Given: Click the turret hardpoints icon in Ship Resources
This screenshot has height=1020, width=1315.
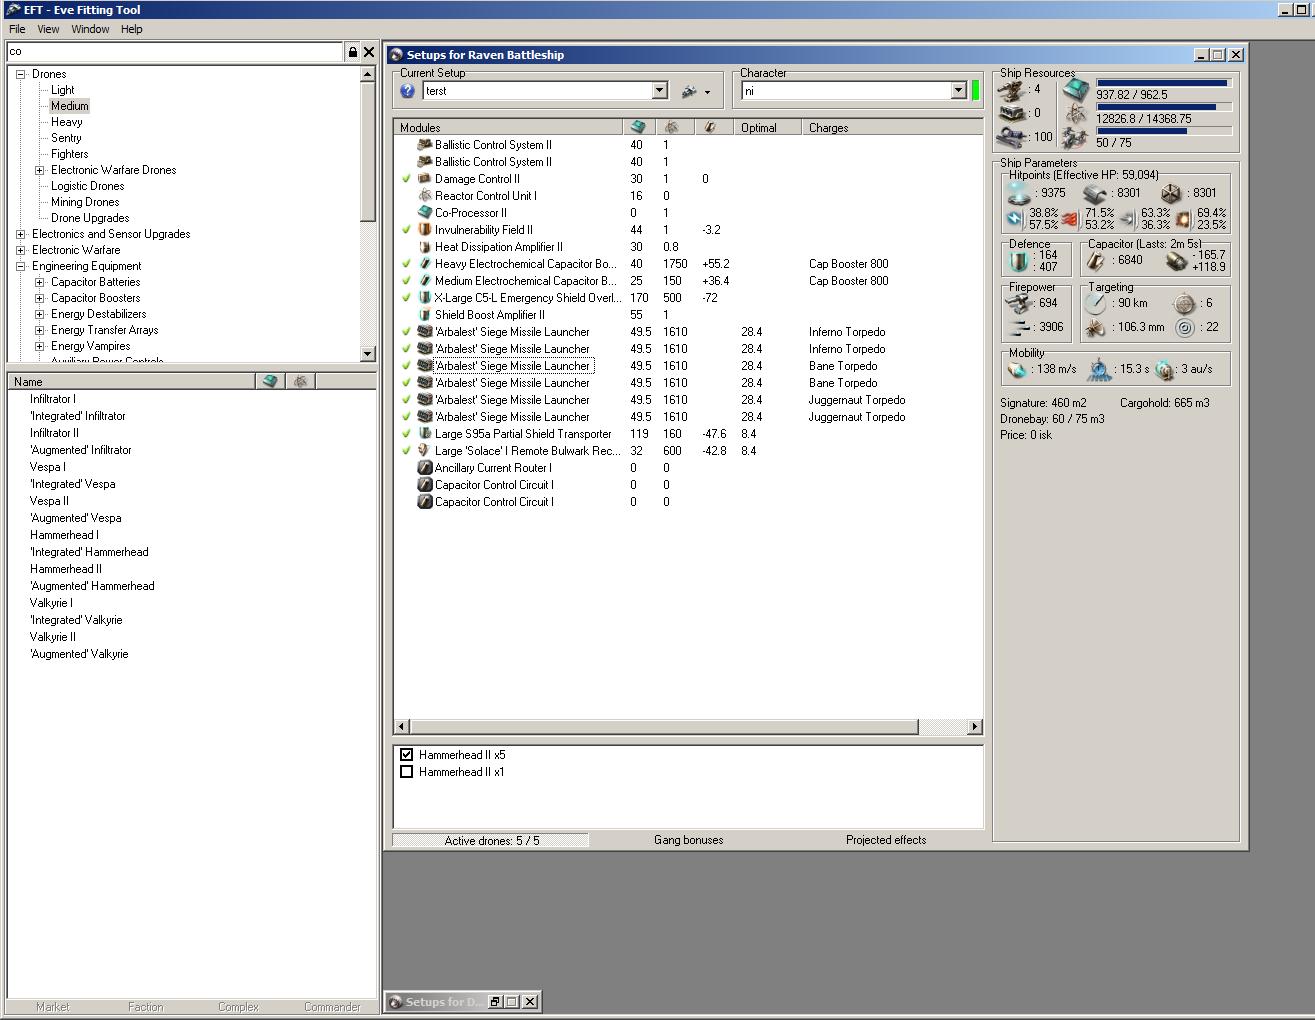Looking at the screenshot, I should (1013, 90).
